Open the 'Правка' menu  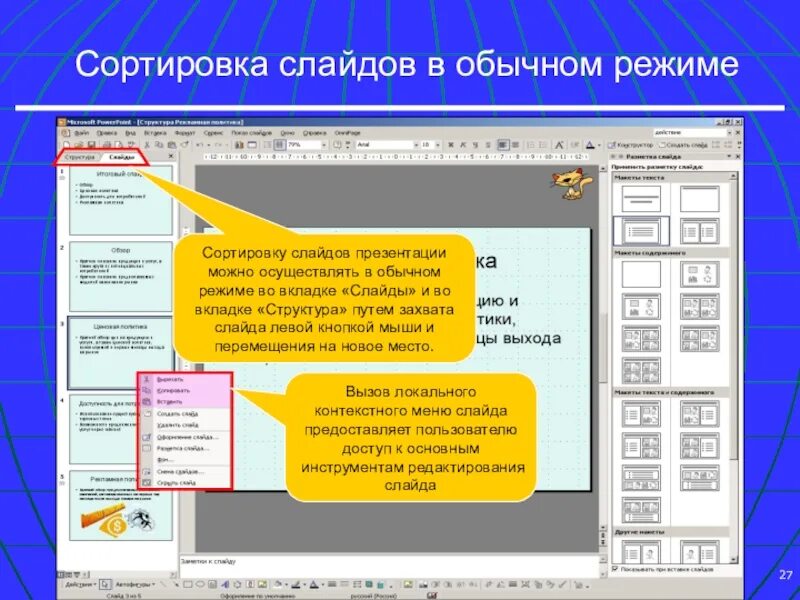tap(107, 133)
